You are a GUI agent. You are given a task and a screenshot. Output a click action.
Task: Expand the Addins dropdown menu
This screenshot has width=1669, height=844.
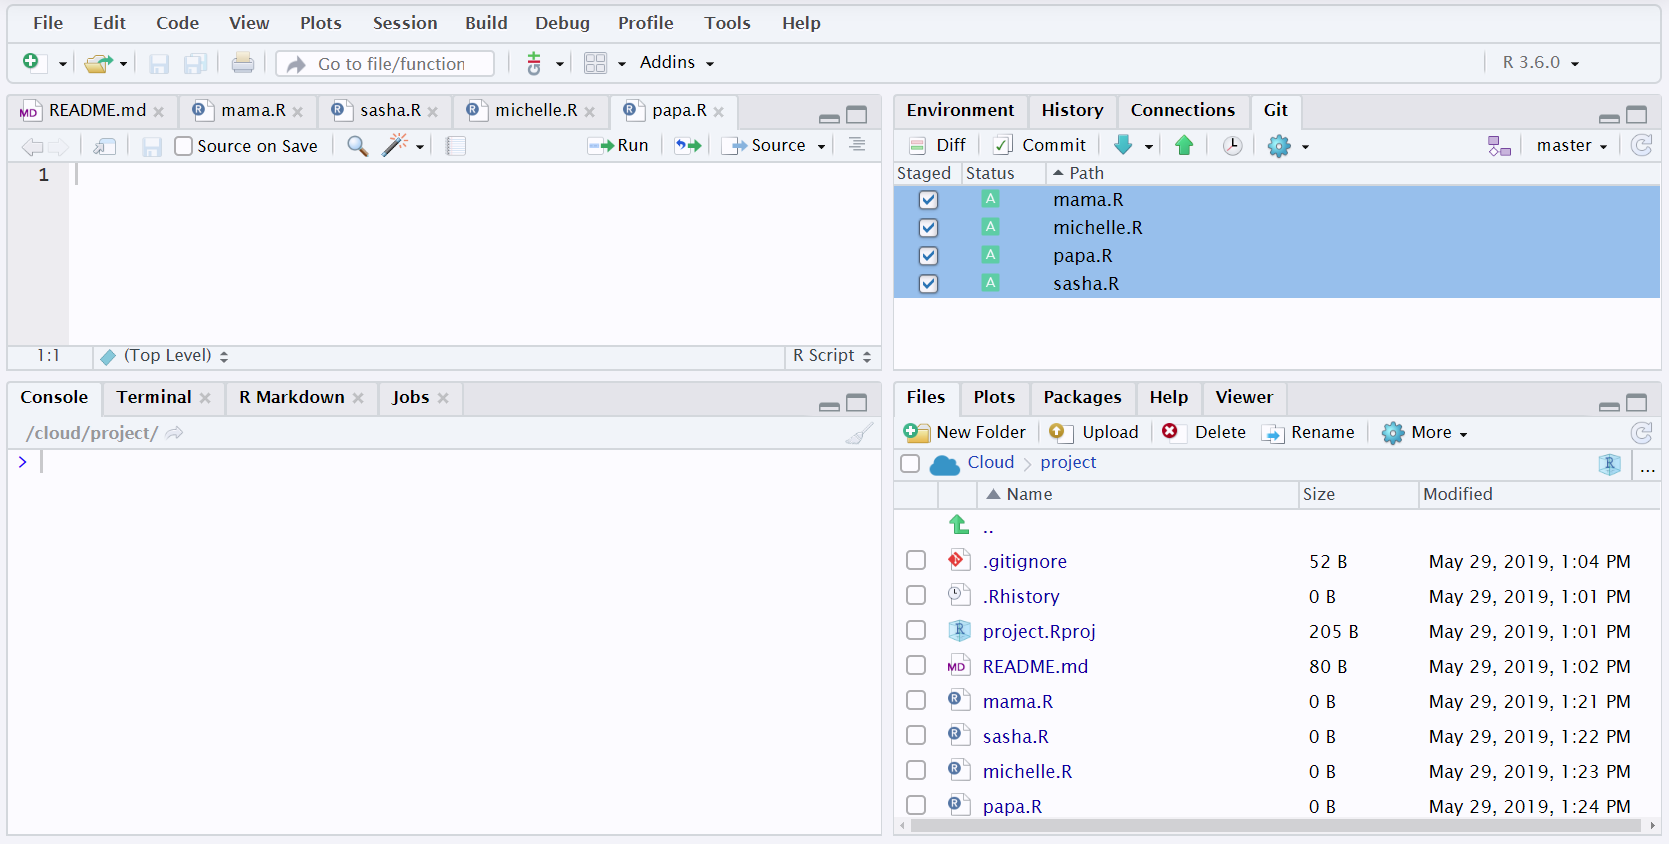click(x=677, y=62)
